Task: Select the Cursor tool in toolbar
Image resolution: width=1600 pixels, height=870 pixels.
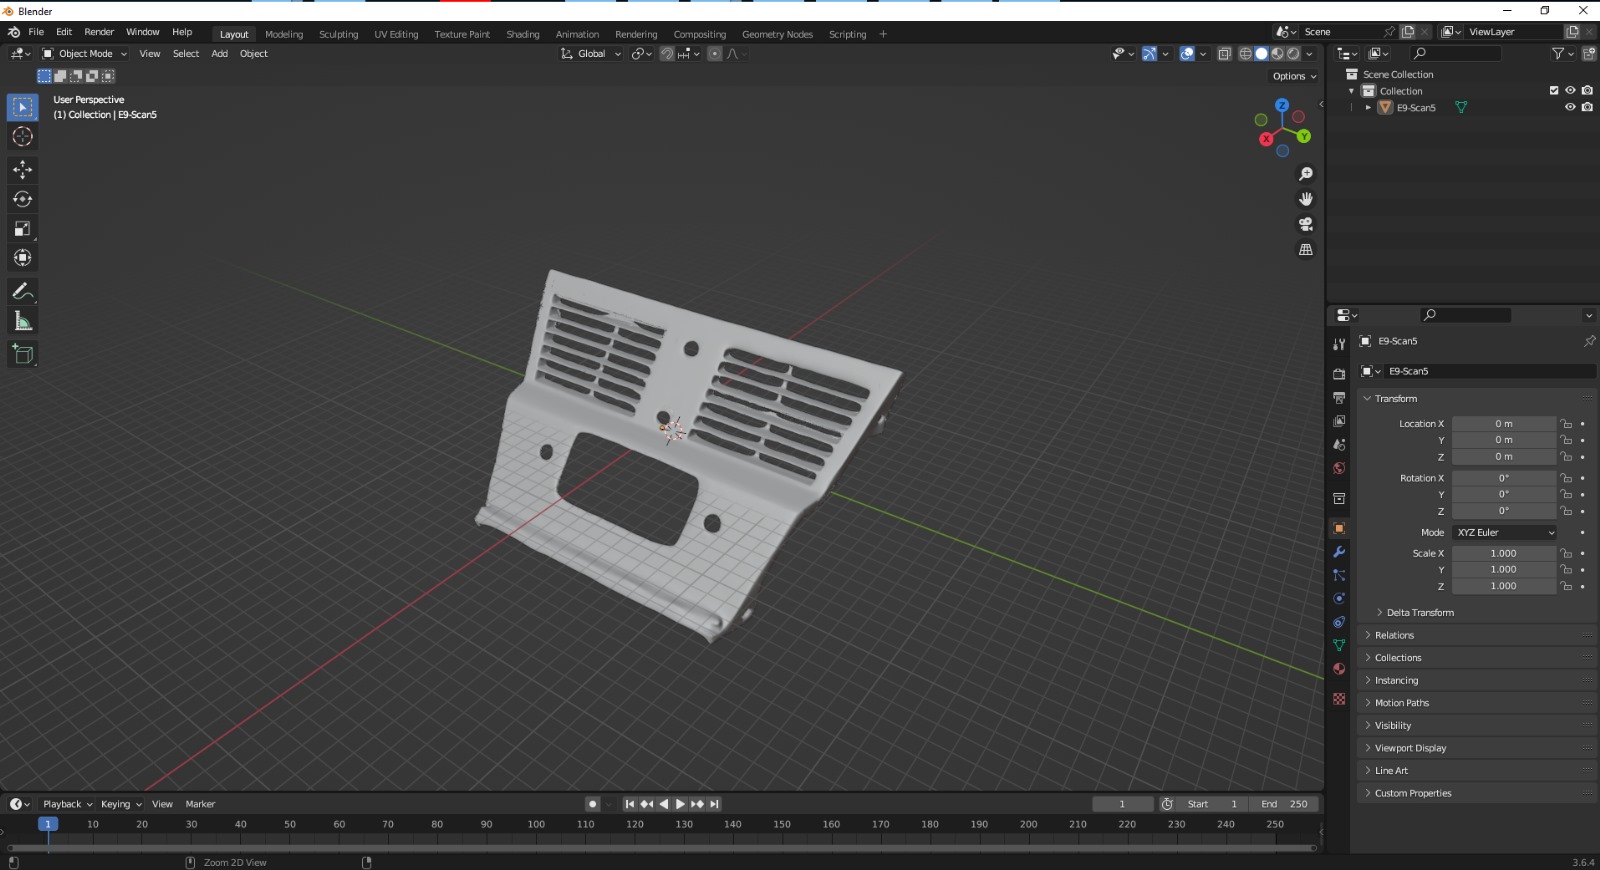Action: click(22, 137)
